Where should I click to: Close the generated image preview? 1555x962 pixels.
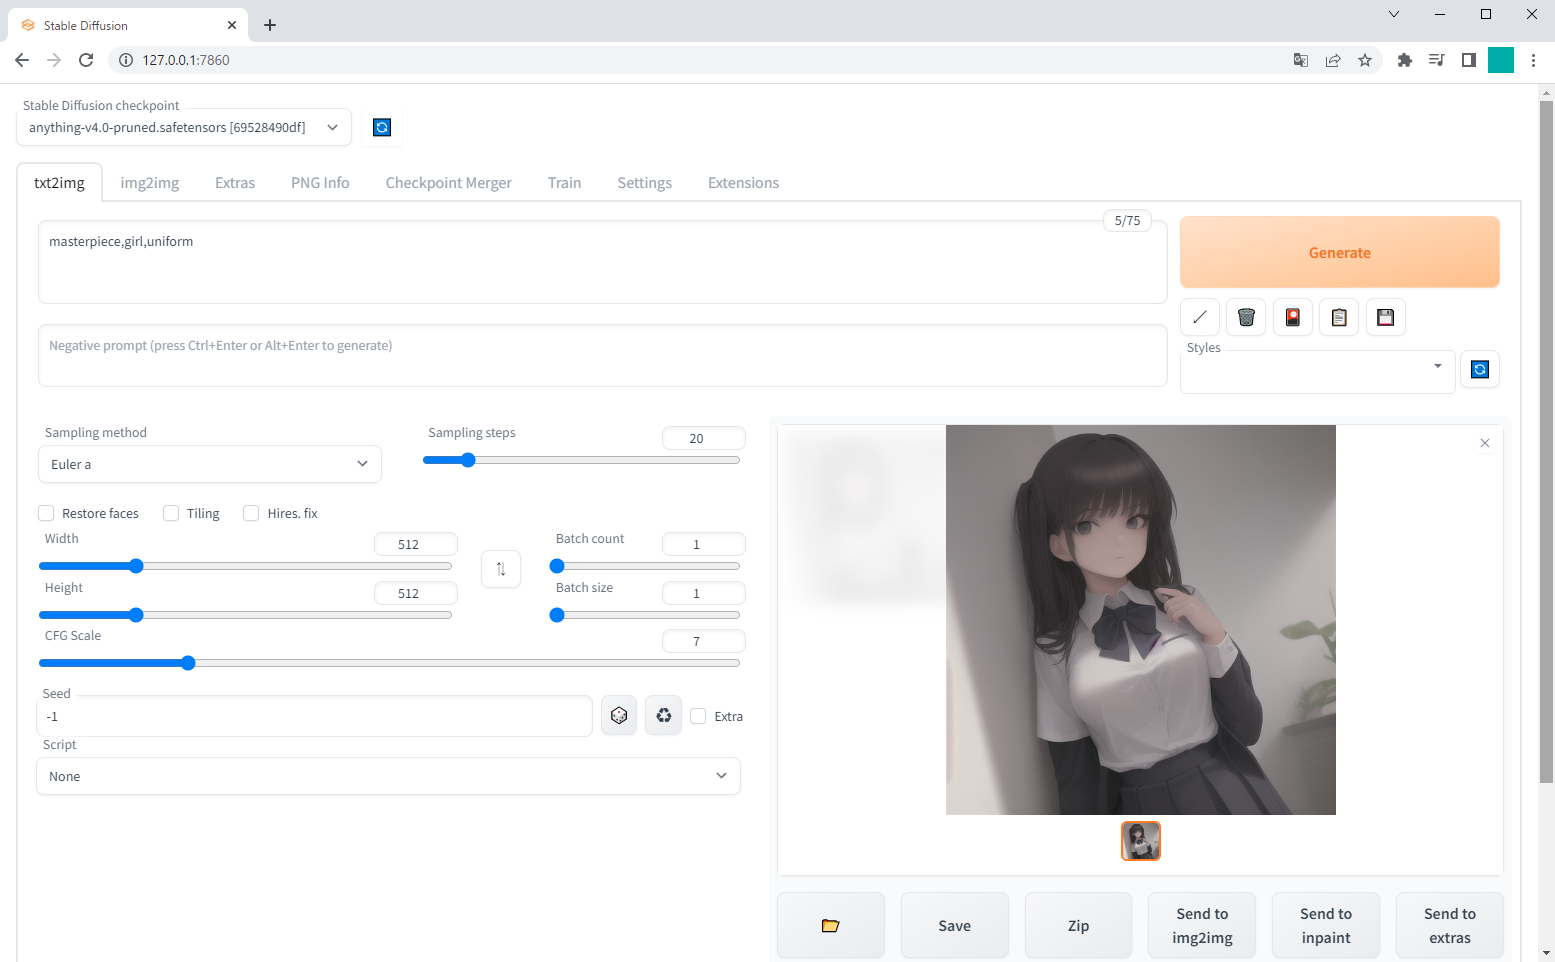click(x=1484, y=443)
